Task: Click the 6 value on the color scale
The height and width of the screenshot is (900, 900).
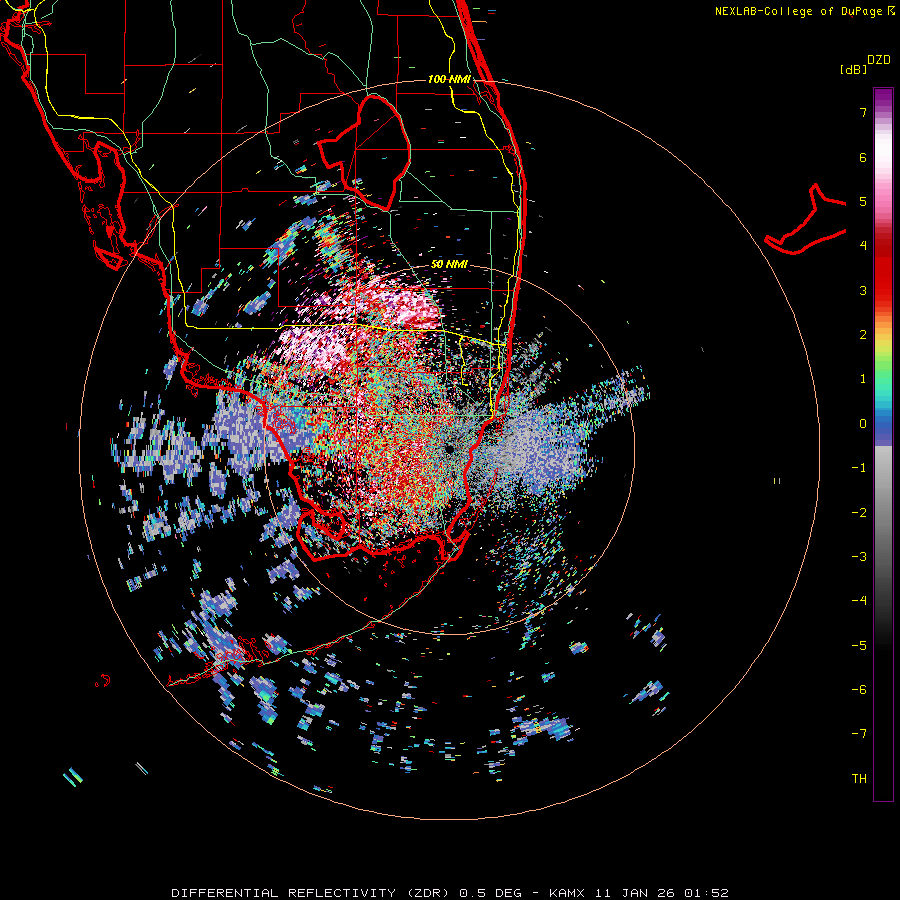Action: [x=863, y=157]
